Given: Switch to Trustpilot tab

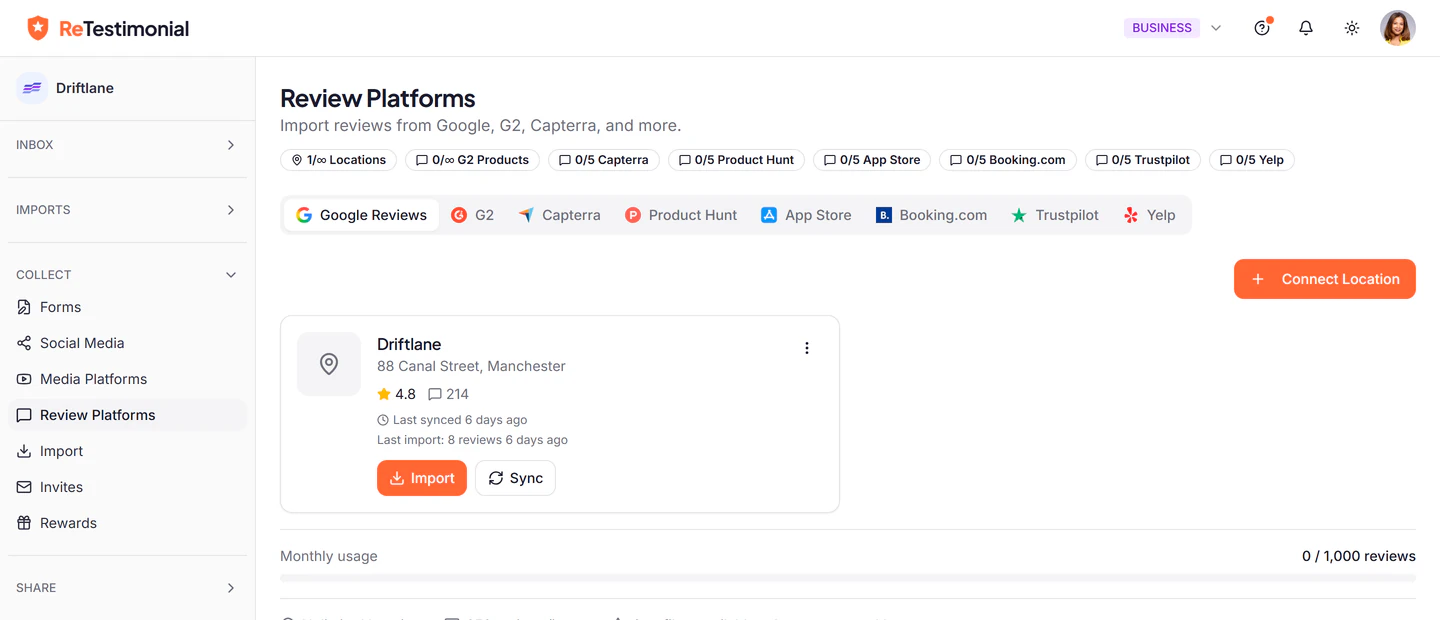Looking at the screenshot, I should pos(1055,215).
